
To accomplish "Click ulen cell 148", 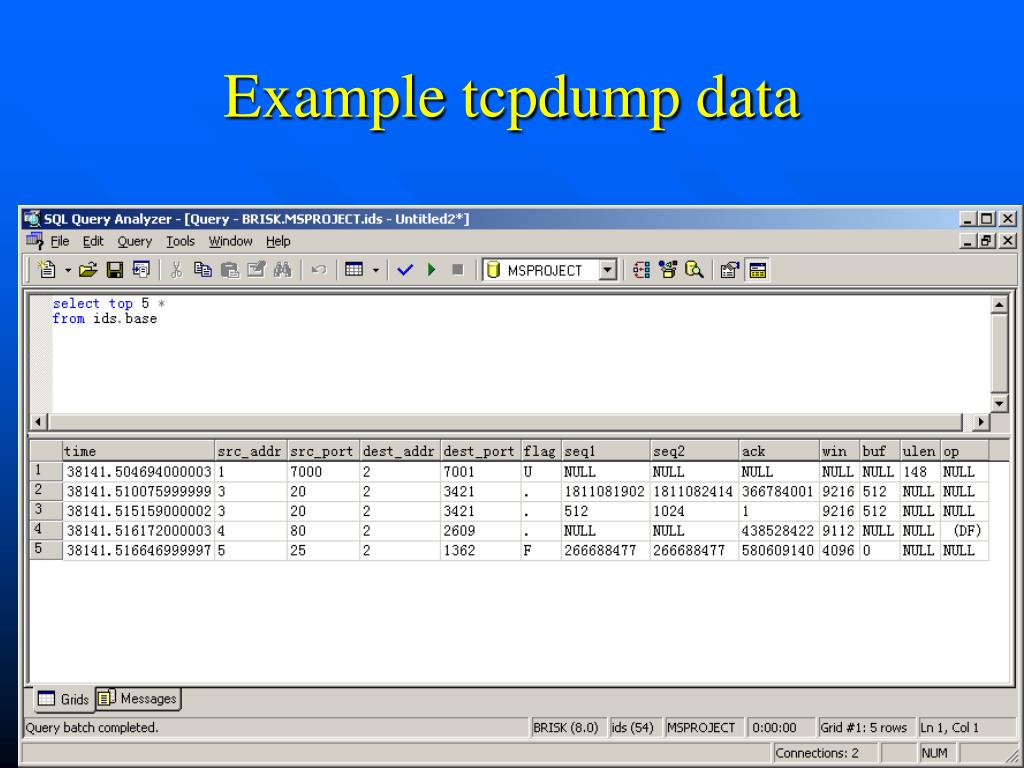I will click(920, 472).
